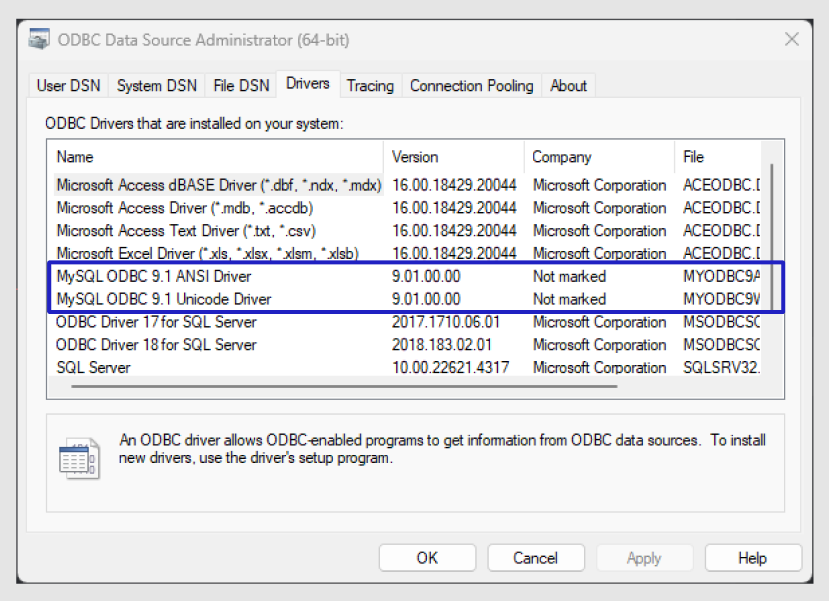The width and height of the screenshot is (829, 601).
Task: Select MySQL ODBC 9.1 Unicode Driver row
Action: pyautogui.click(x=164, y=299)
